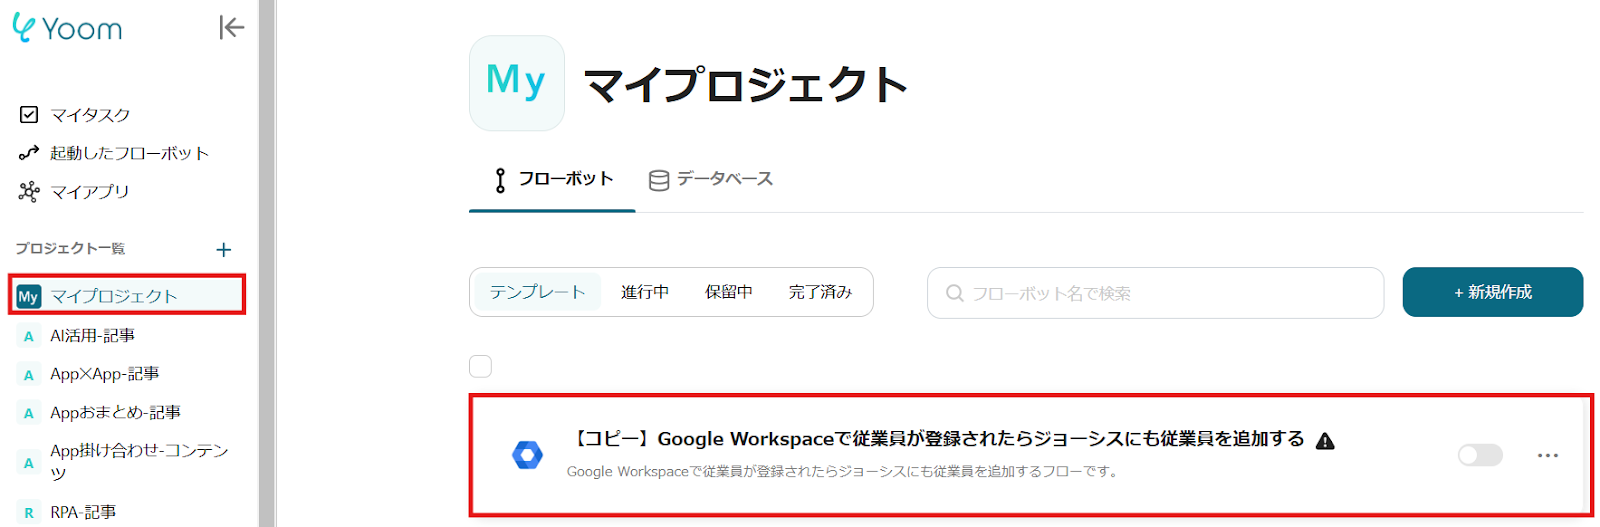The height and width of the screenshot is (527, 1600).
Task: Click the + 新規作成 button
Action: pos(1493,292)
